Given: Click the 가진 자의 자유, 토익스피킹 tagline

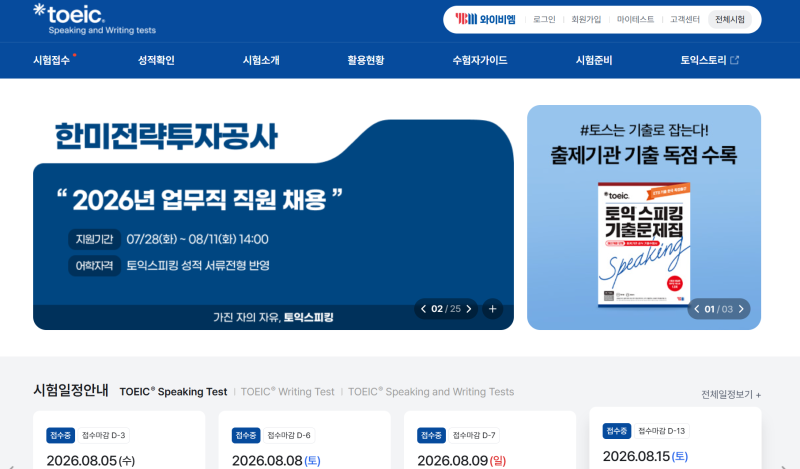Looking at the screenshot, I should pos(273,317).
